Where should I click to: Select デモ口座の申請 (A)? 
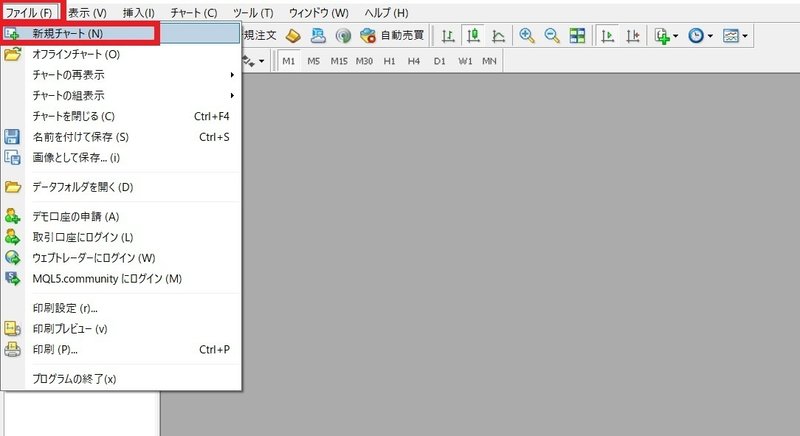pyautogui.click(x=120, y=217)
